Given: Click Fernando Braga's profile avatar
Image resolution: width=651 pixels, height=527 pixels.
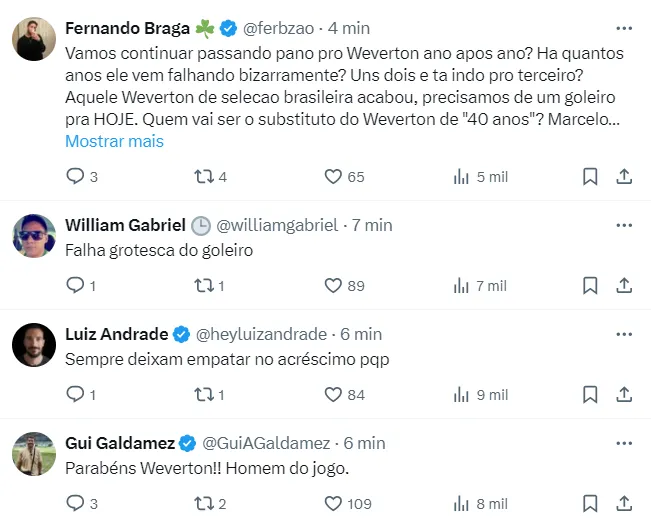Looking at the screenshot, I should 34,39.
